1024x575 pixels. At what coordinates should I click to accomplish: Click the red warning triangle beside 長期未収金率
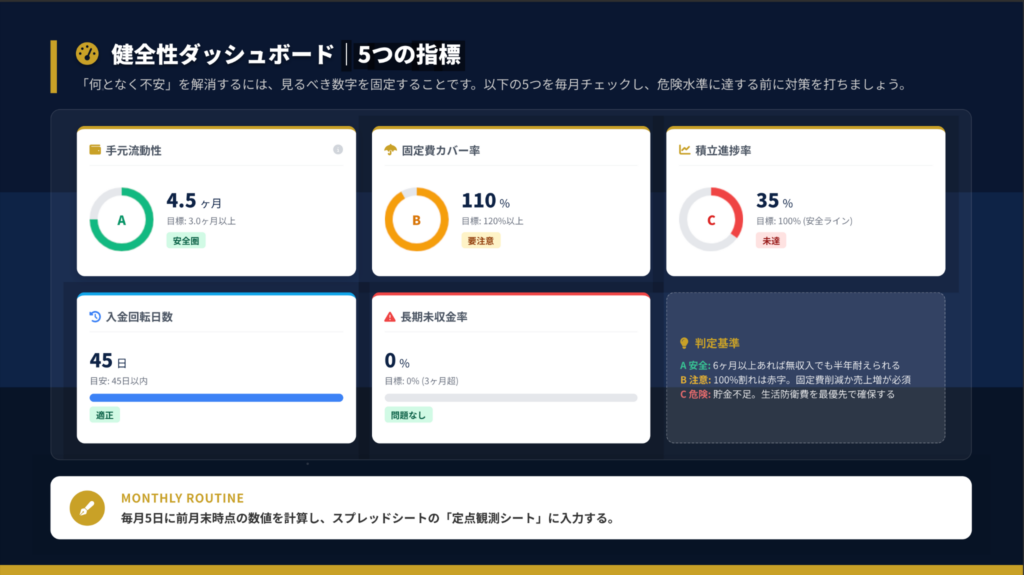(390, 317)
